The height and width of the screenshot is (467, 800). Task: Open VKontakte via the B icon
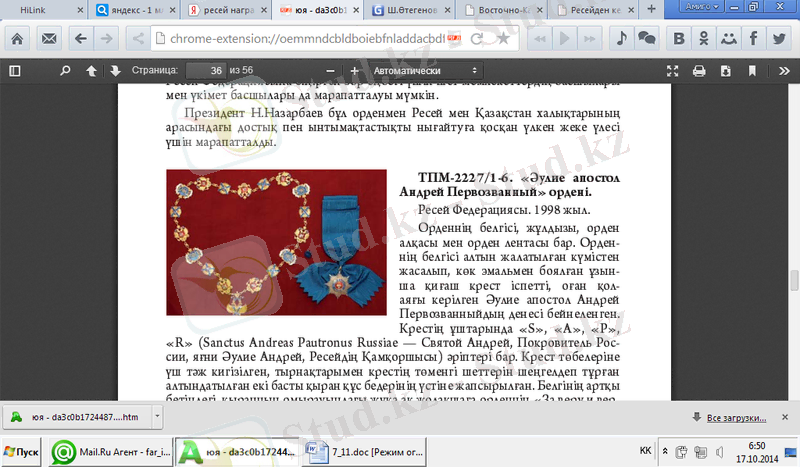click(679, 38)
